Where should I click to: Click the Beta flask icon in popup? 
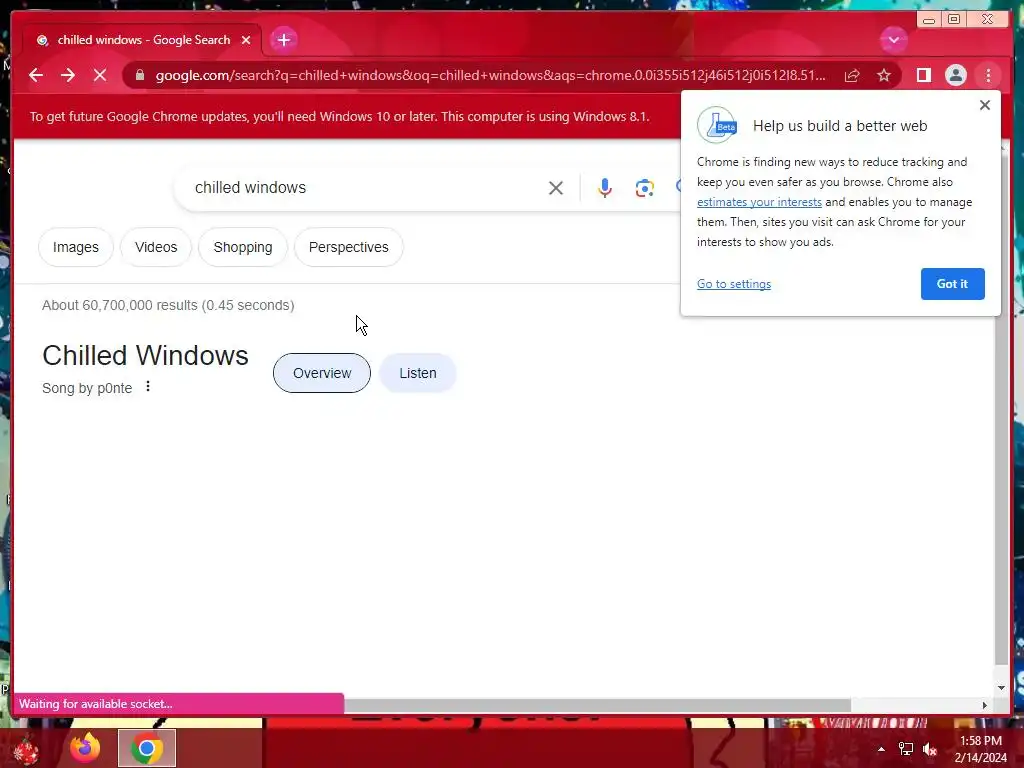[x=717, y=125]
